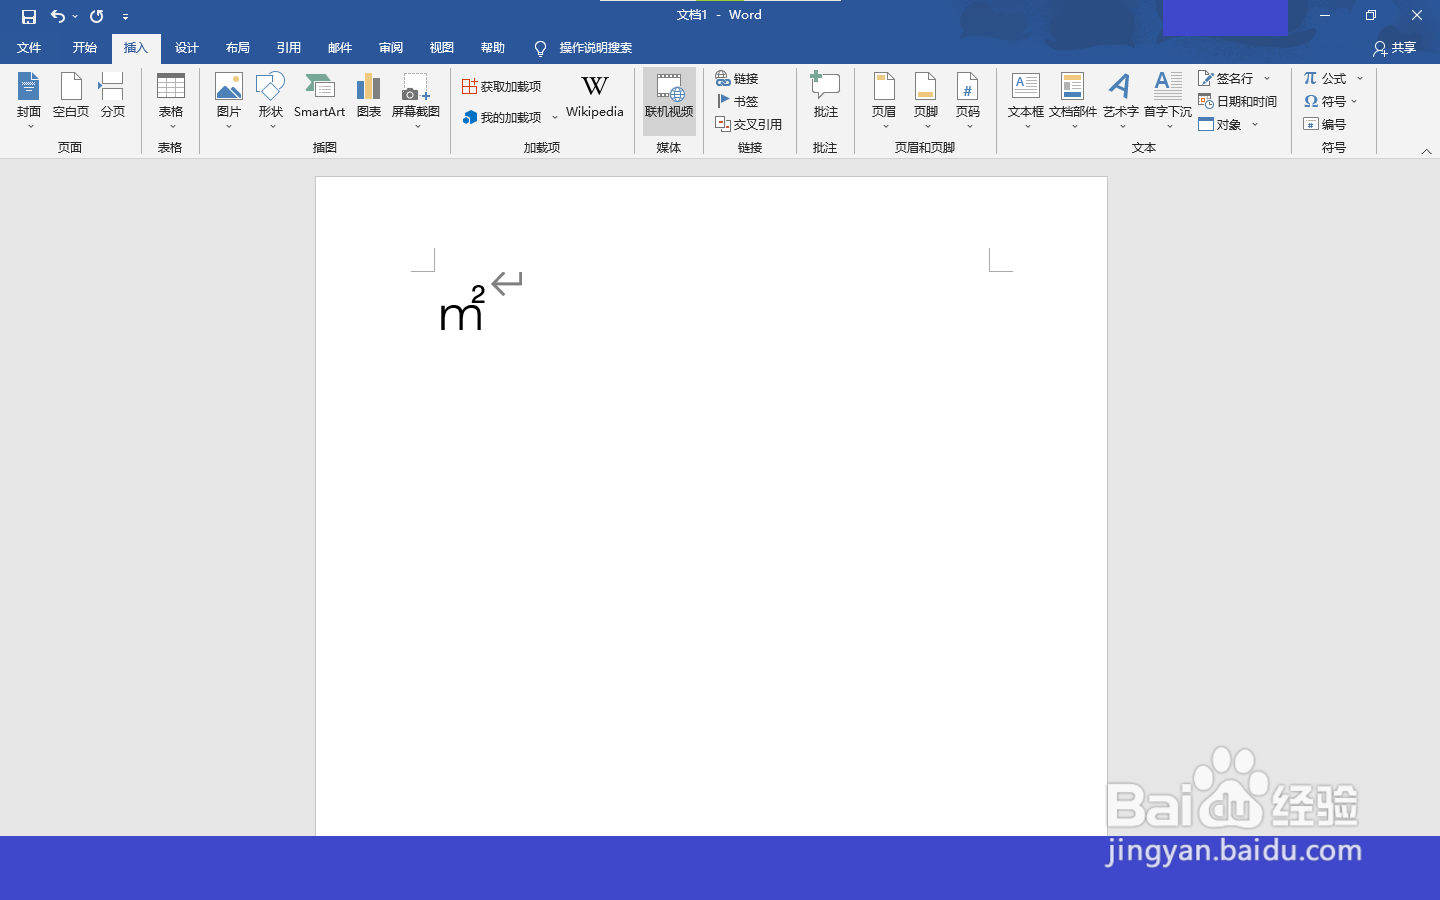Image resolution: width=1440 pixels, height=900 pixels.
Task: Add a 批注 comment
Action: (x=825, y=96)
